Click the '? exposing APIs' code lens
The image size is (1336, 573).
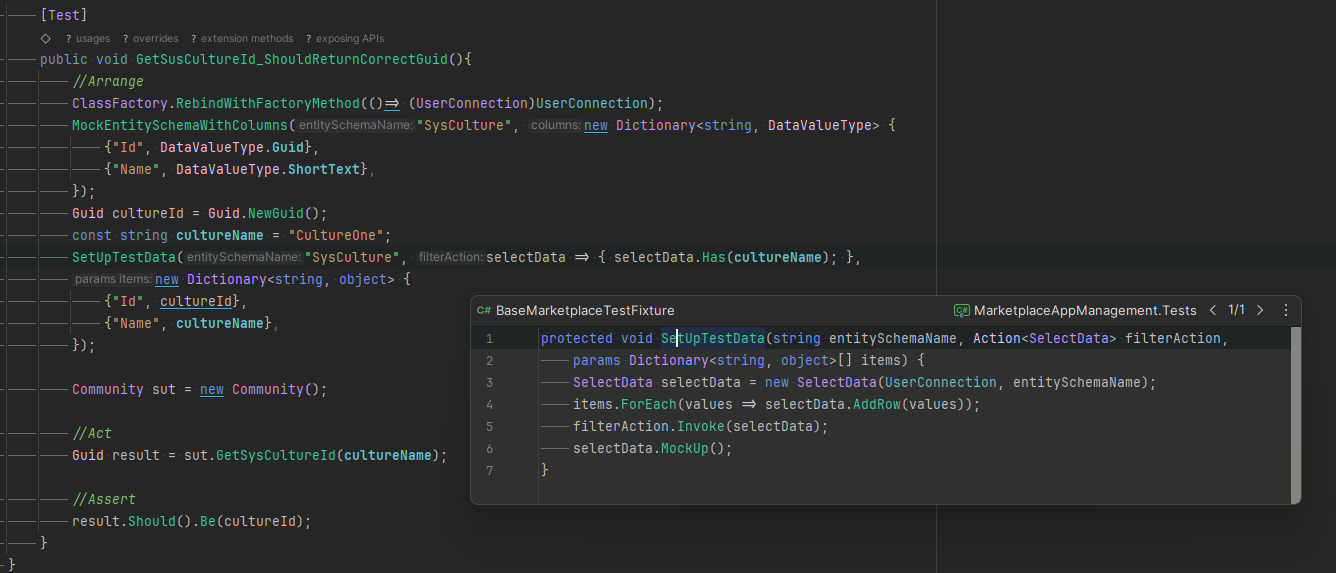(345, 38)
